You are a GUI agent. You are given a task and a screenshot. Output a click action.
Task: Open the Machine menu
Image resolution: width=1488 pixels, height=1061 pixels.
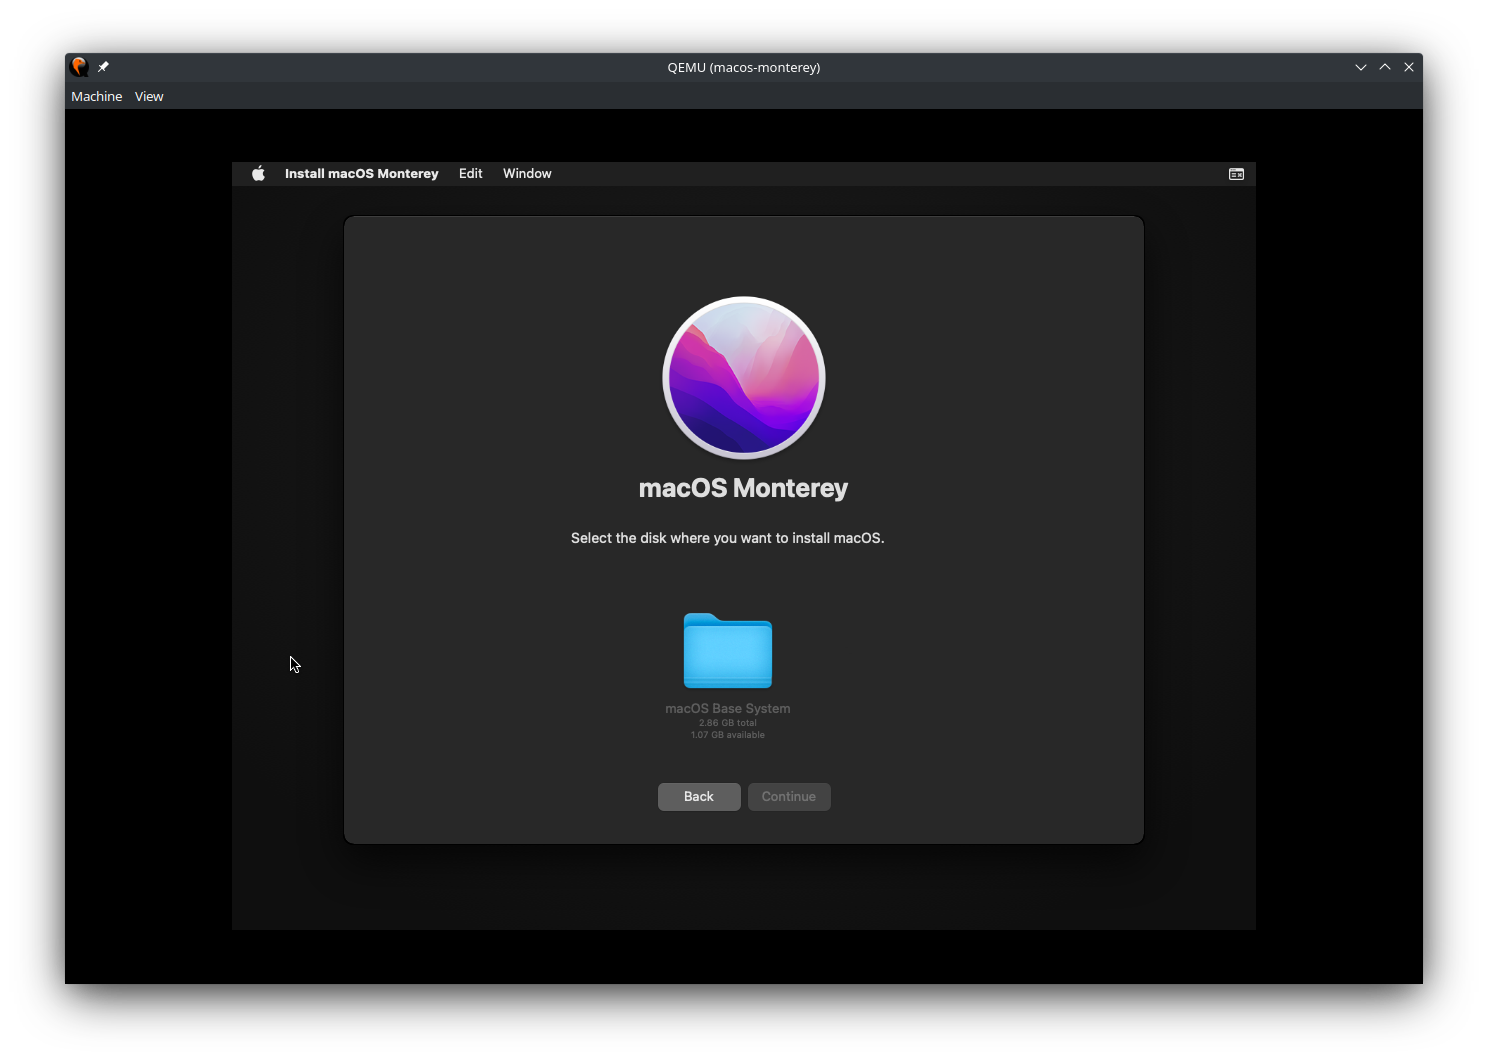(96, 96)
